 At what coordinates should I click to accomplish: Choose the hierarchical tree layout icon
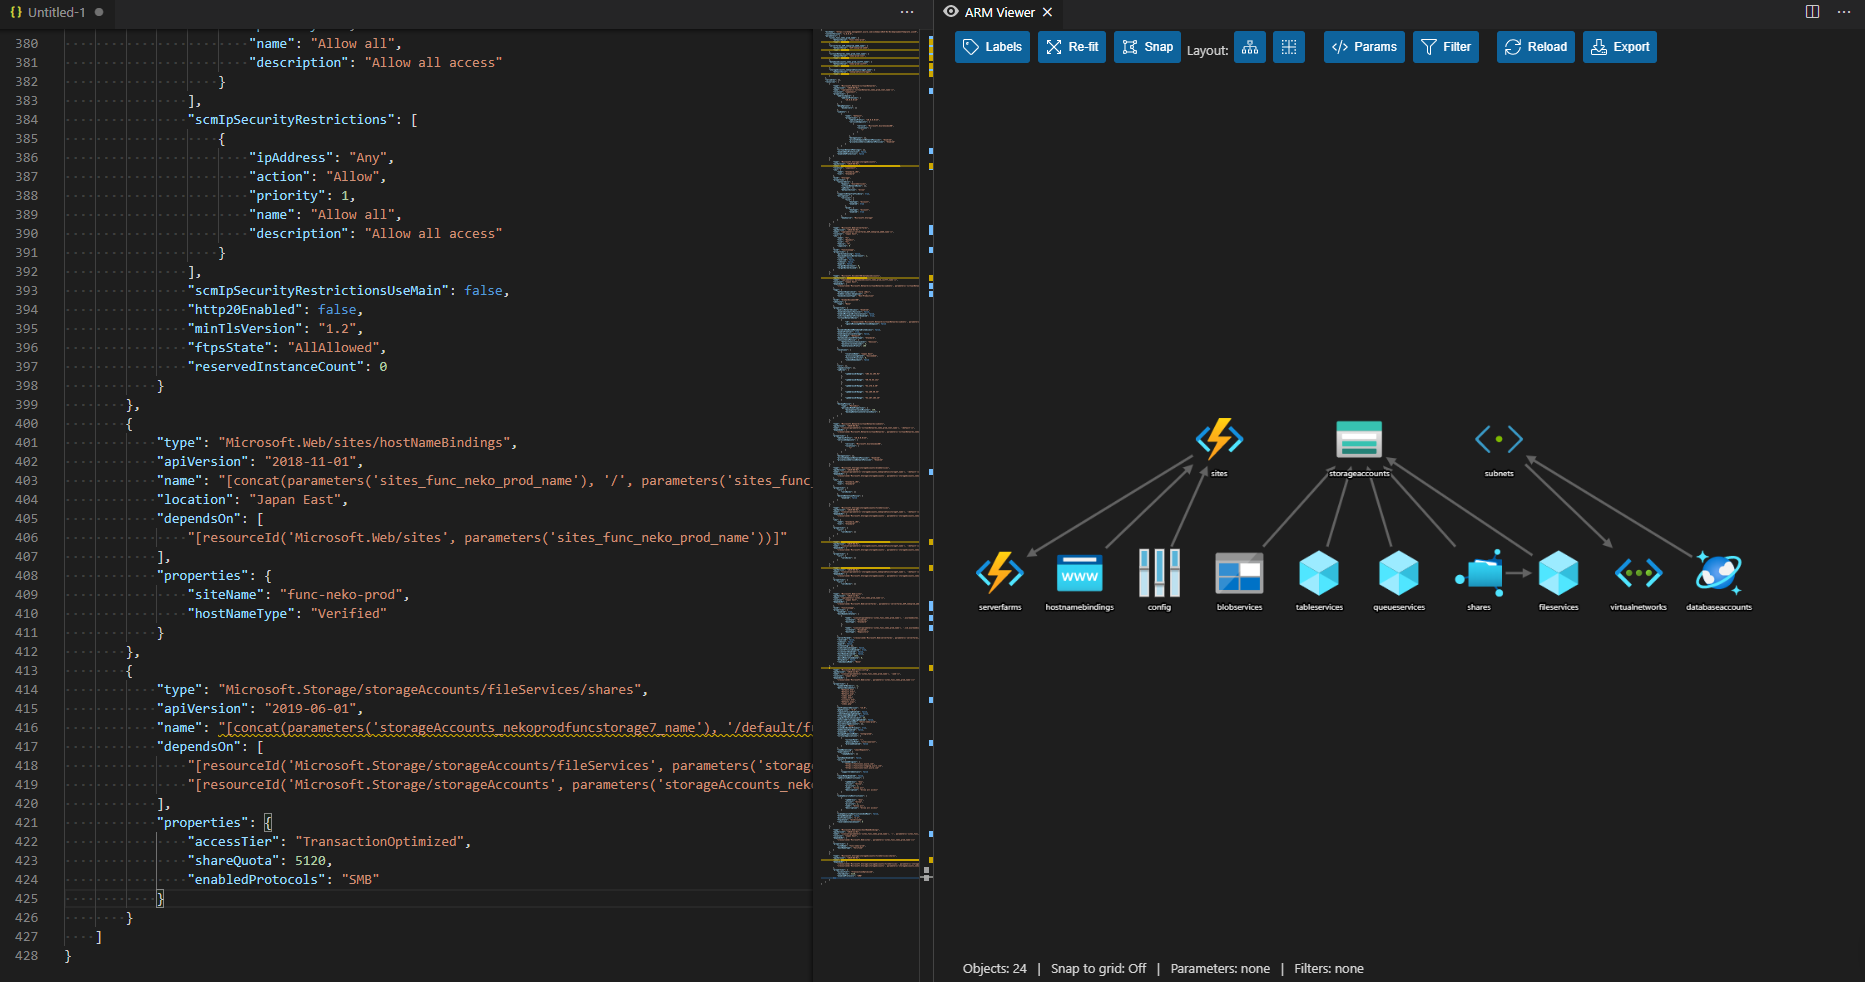[x=1249, y=47]
